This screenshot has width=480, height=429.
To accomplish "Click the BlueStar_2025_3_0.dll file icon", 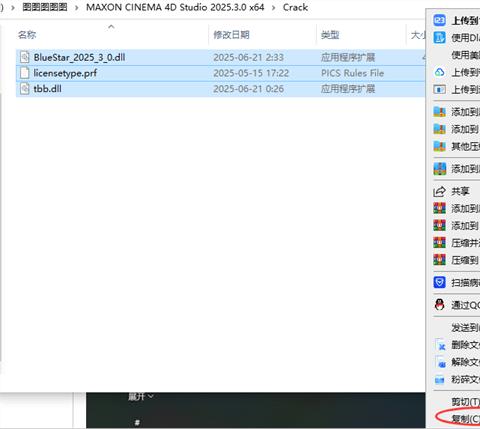I will [x=24, y=57].
